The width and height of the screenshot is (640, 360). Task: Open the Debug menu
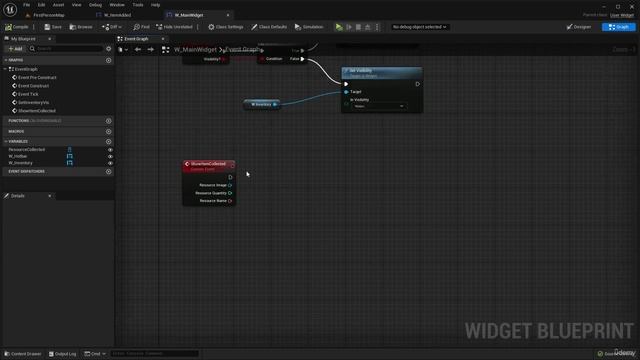[x=95, y=5]
